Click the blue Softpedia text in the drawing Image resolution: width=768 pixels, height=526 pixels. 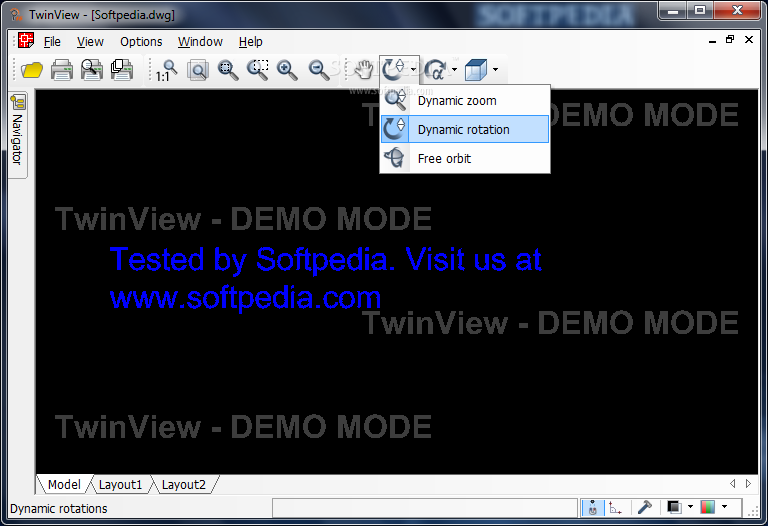[x=325, y=278]
